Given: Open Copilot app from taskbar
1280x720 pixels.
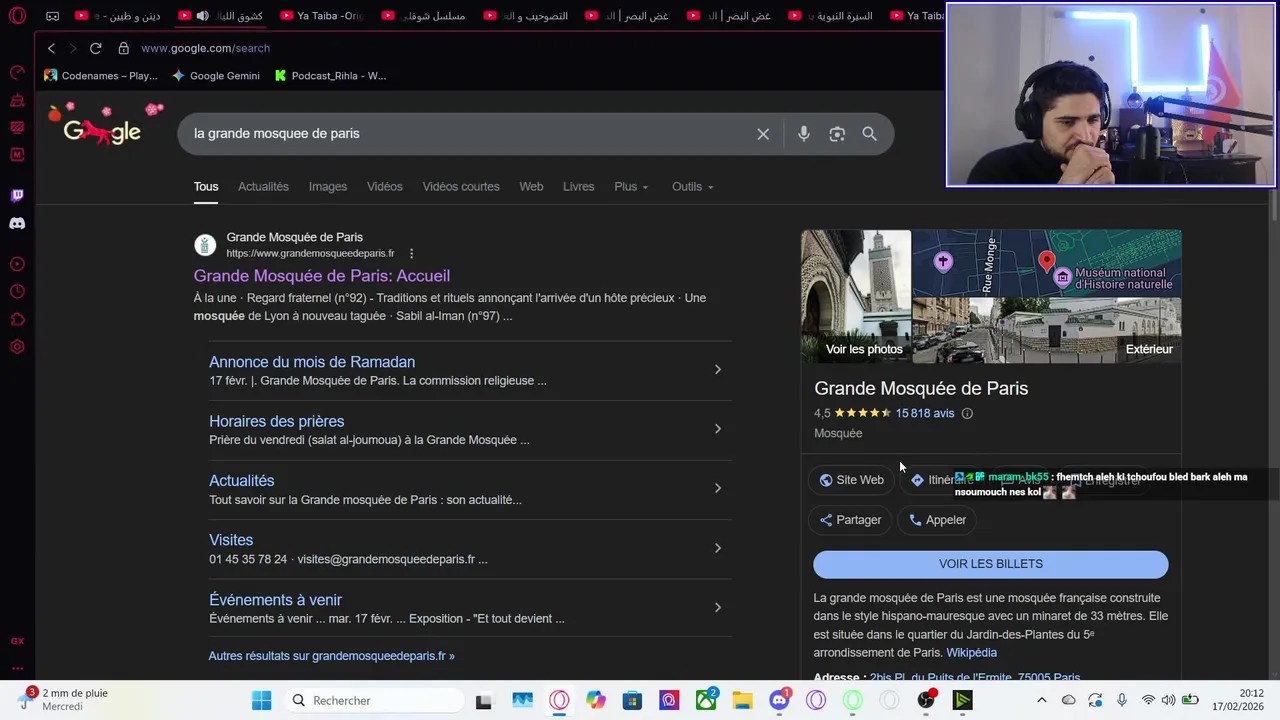Looking at the screenshot, I should click(596, 700).
